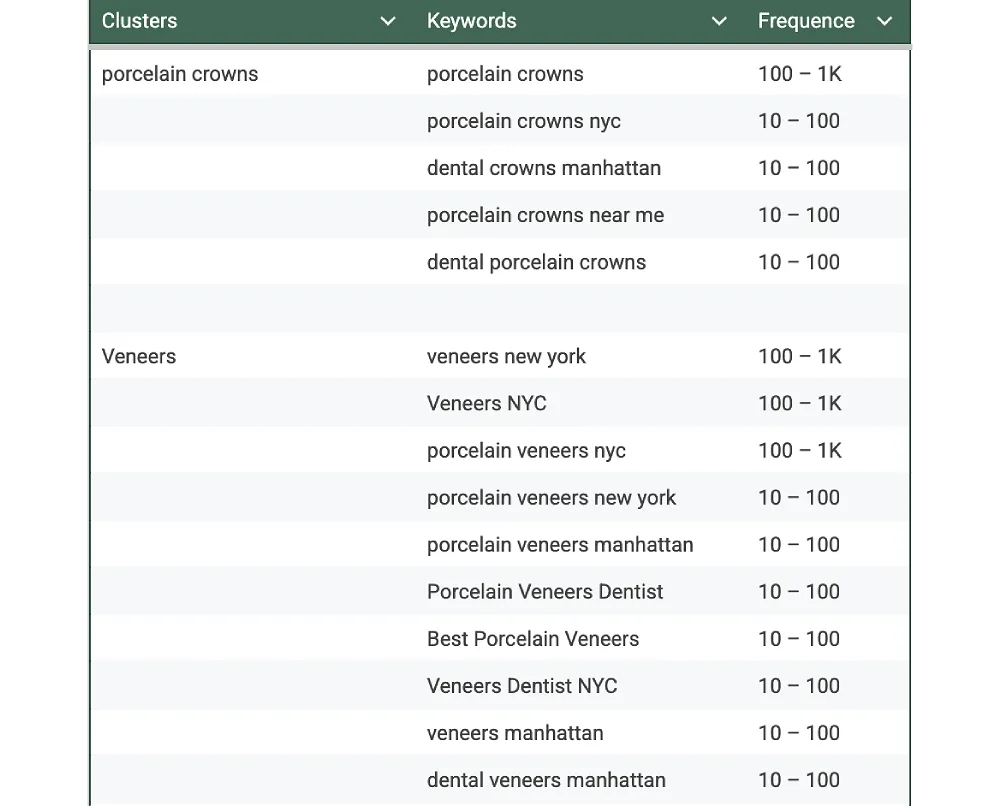Select the 'Veneers NYC' keyword cell
1000x806 pixels.
tap(486, 404)
